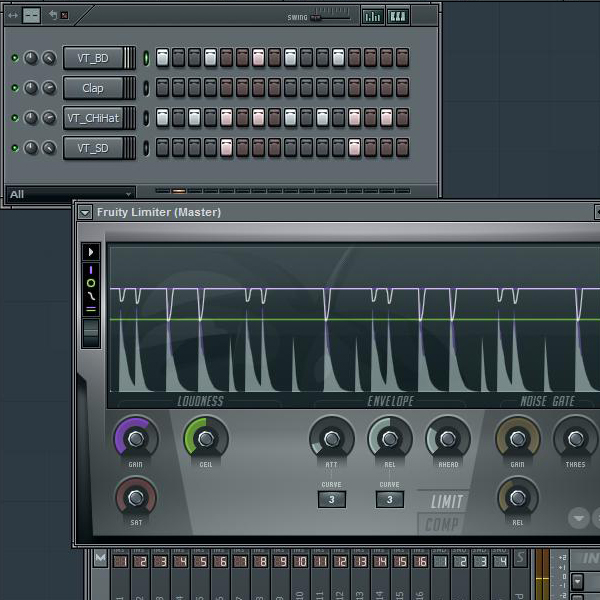Click the Clap pan knob
Viewport: 600px width, 600px height.
coord(31,88)
